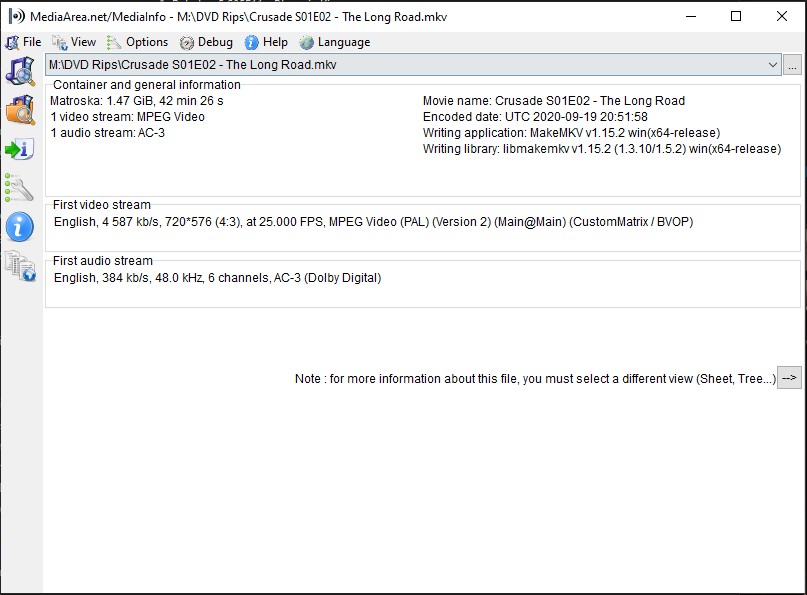
Task: Click the 'First video stream' heading
Action: tap(102, 205)
